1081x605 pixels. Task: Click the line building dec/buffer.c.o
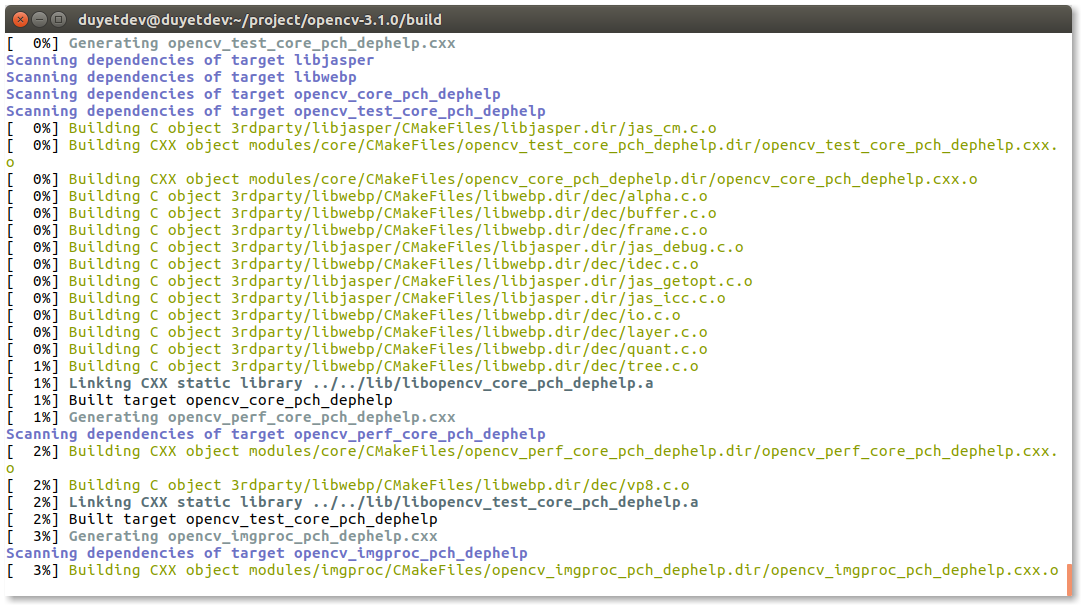(362, 213)
